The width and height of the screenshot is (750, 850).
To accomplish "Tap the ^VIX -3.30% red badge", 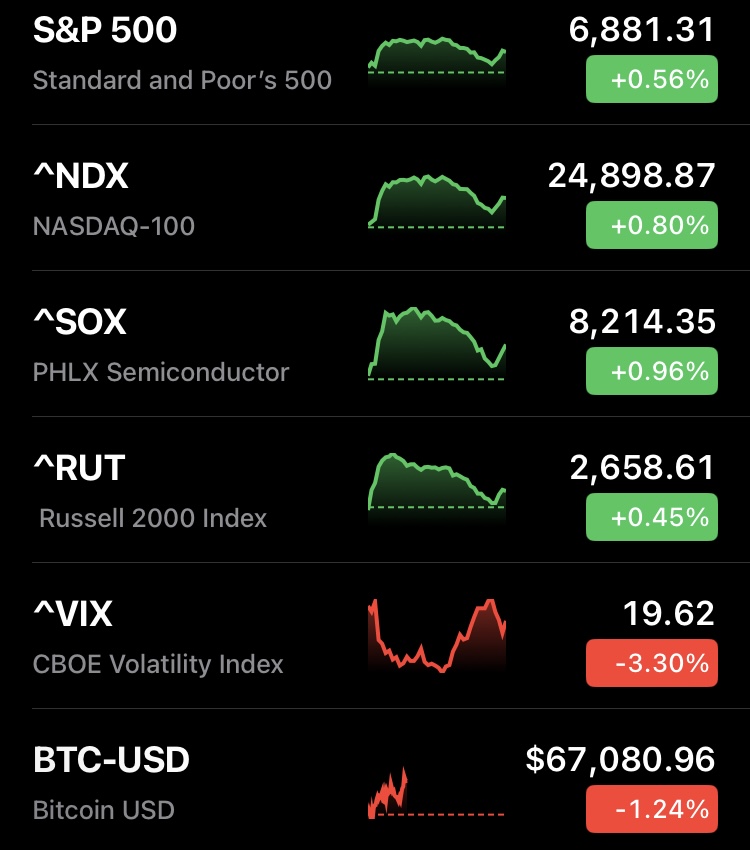I will click(x=651, y=662).
